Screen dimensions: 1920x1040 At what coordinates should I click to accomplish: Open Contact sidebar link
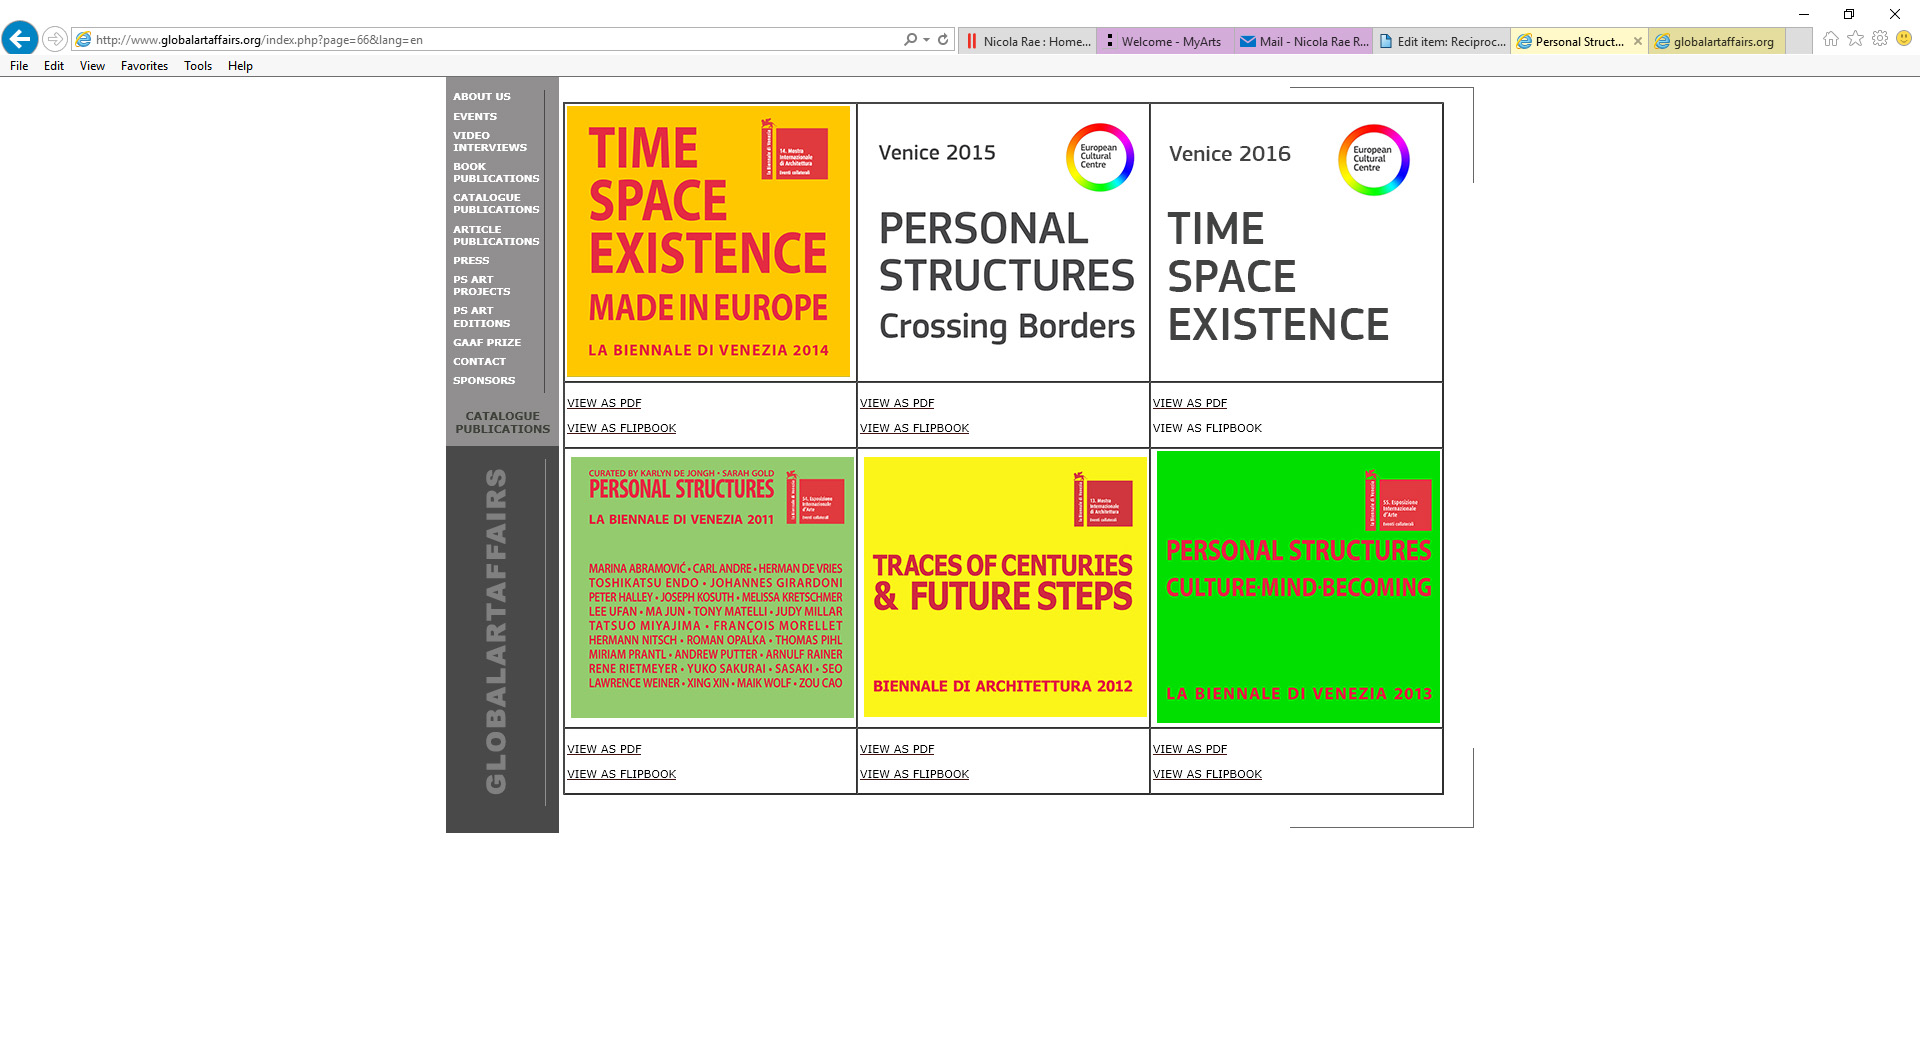[479, 362]
